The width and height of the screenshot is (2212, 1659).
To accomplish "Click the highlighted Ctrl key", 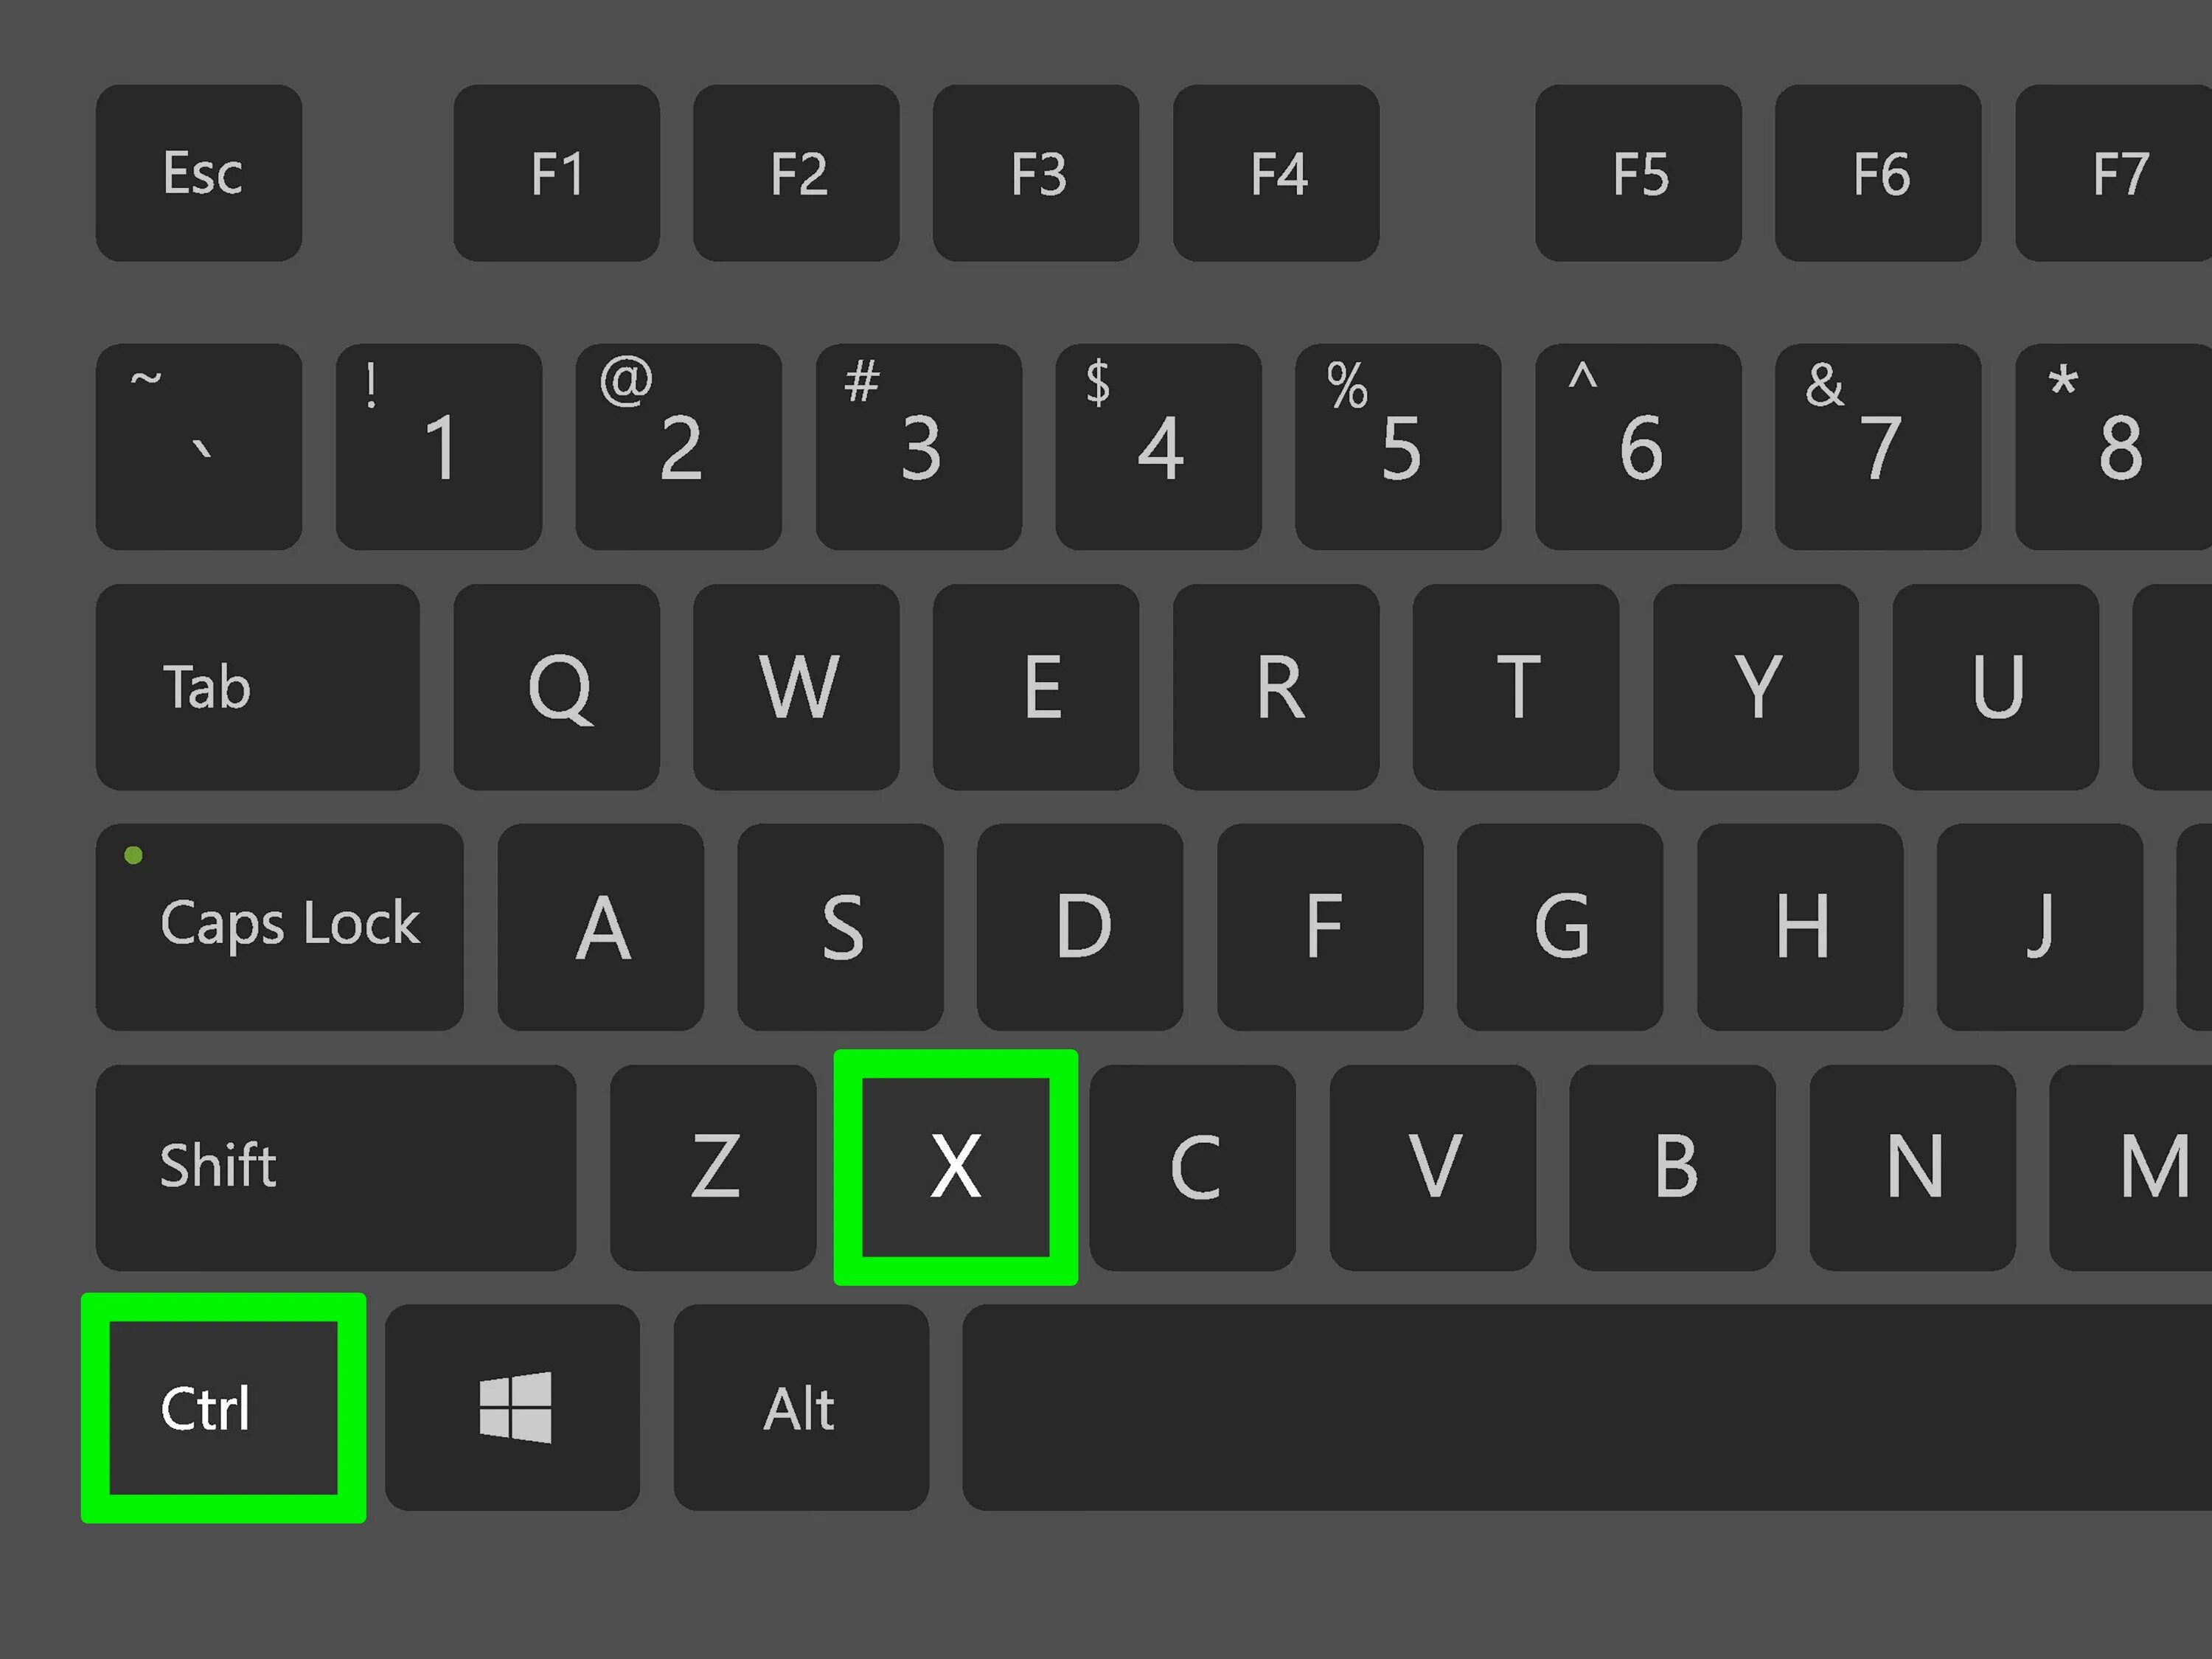I will pyautogui.click(x=223, y=1408).
